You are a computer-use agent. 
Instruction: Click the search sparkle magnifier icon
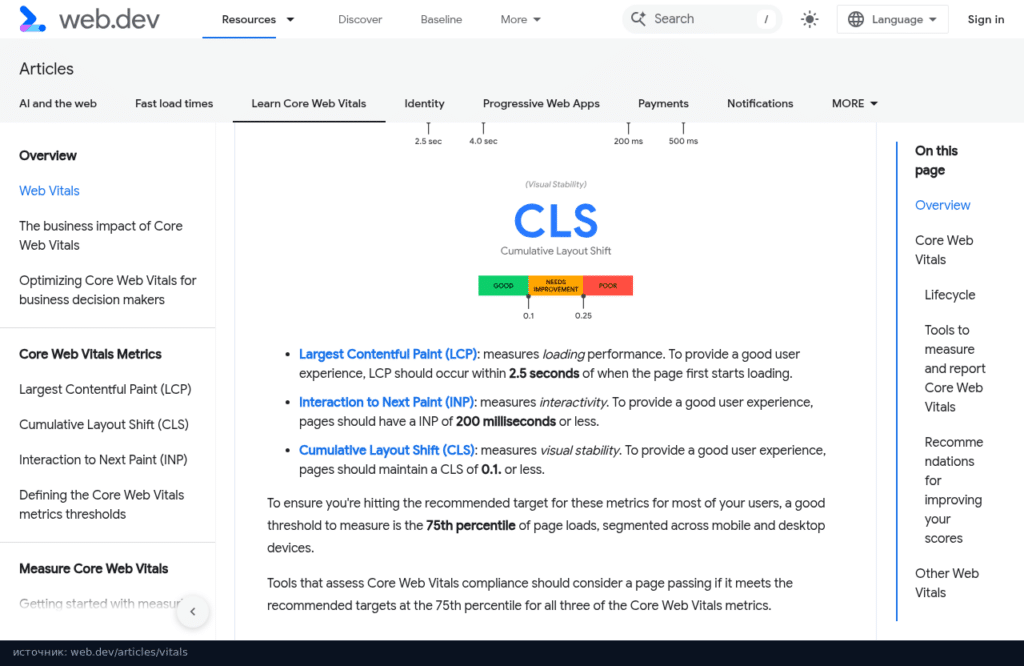(638, 19)
